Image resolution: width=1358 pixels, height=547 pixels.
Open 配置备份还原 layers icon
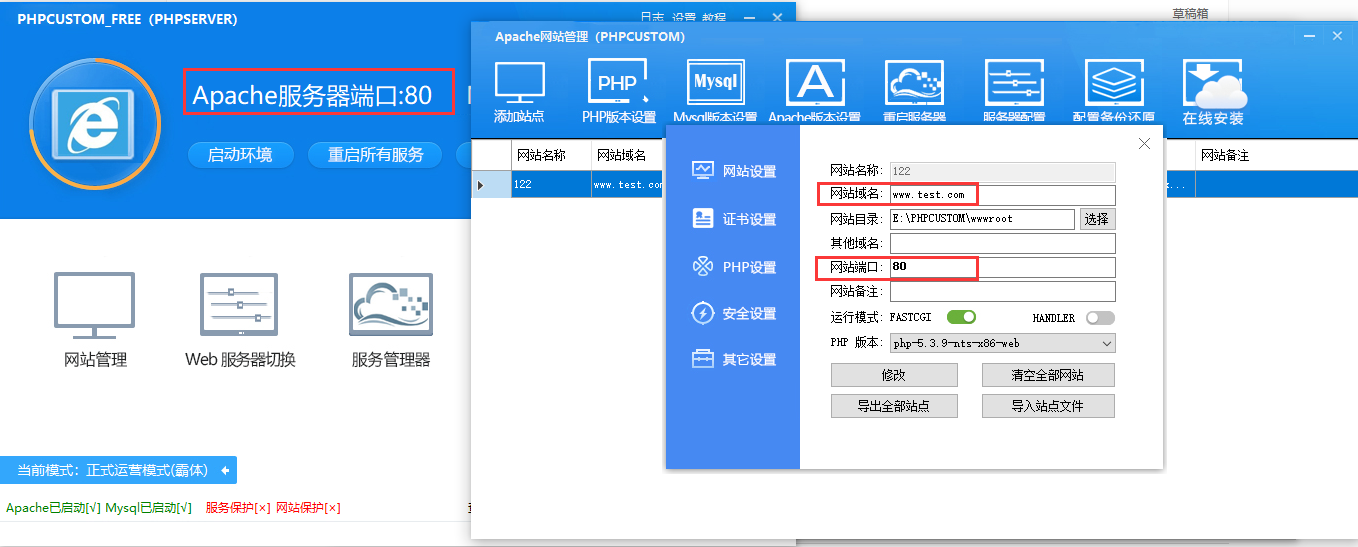(1114, 83)
